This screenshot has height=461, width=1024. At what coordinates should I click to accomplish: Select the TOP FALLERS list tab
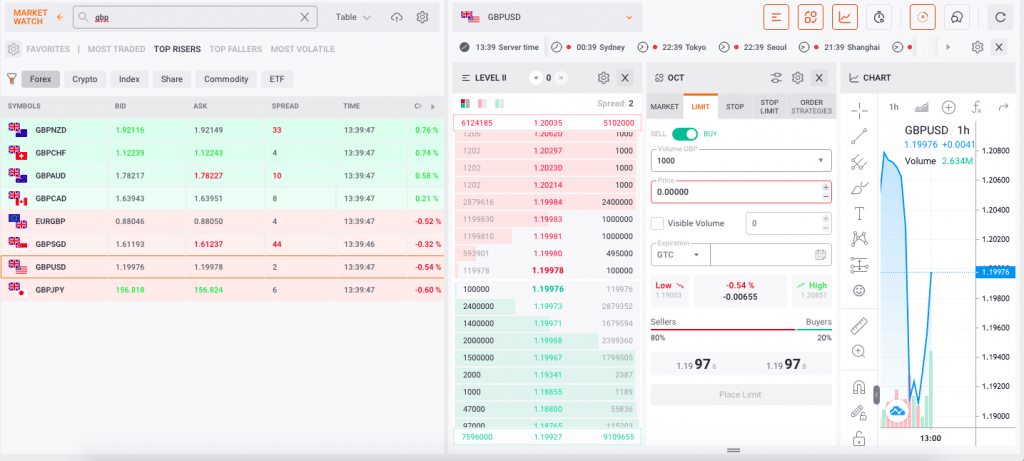(x=236, y=49)
